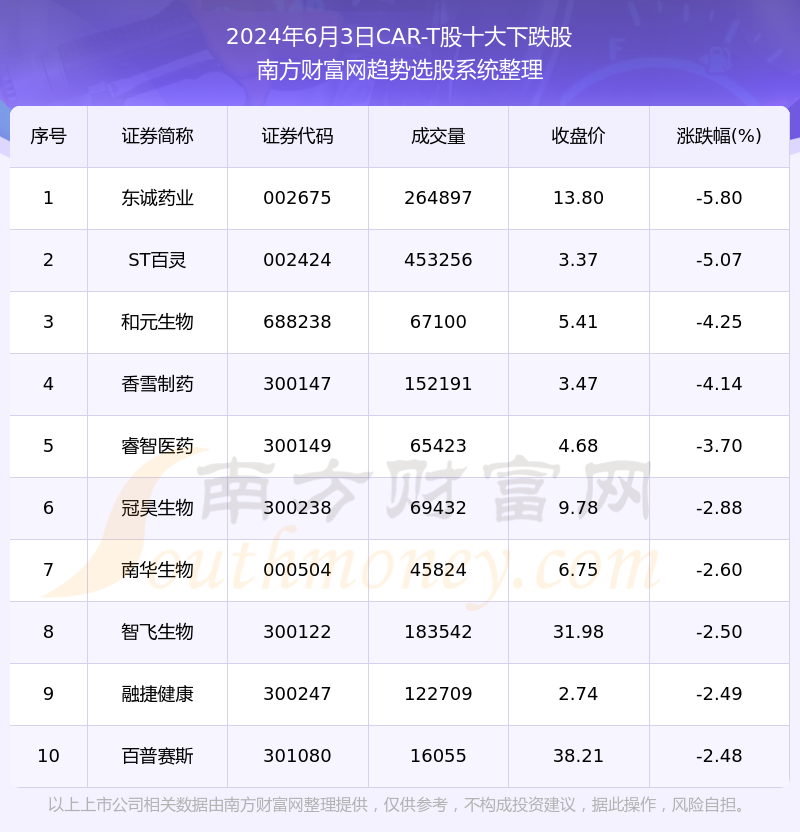This screenshot has width=800, height=832.
Task: Click stock name 'ST百灵'
Action: click(158, 260)
